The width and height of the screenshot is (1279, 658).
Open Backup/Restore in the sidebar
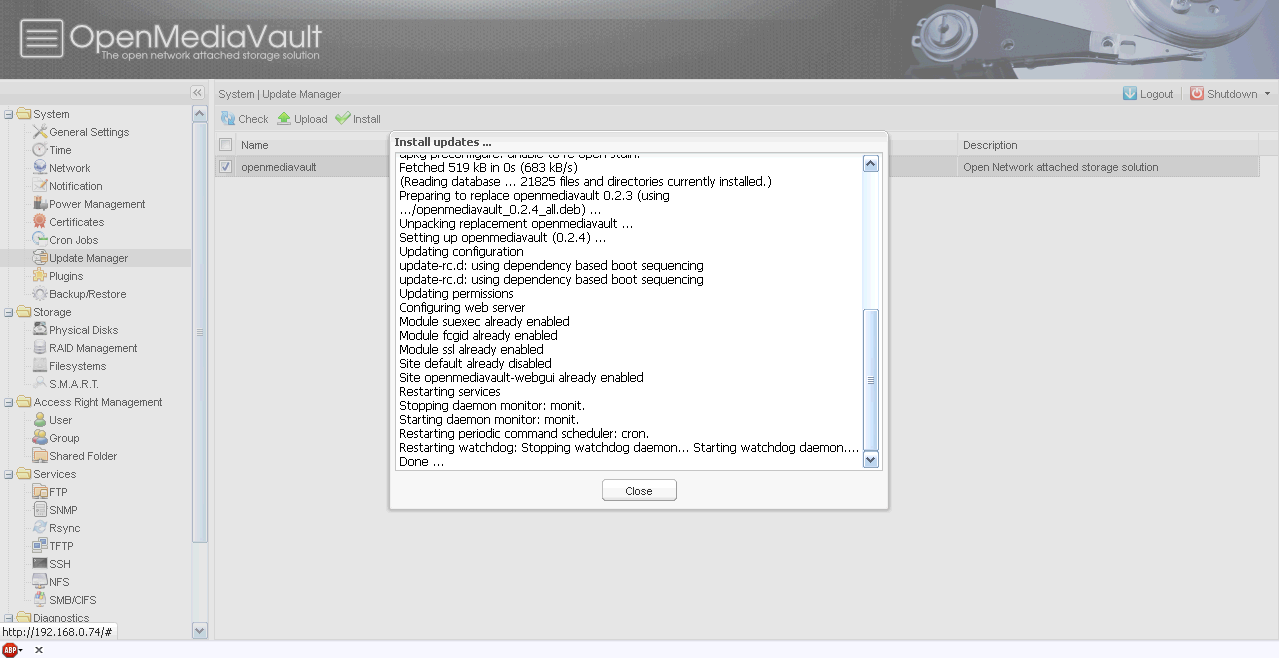click(x=87, y=294)
